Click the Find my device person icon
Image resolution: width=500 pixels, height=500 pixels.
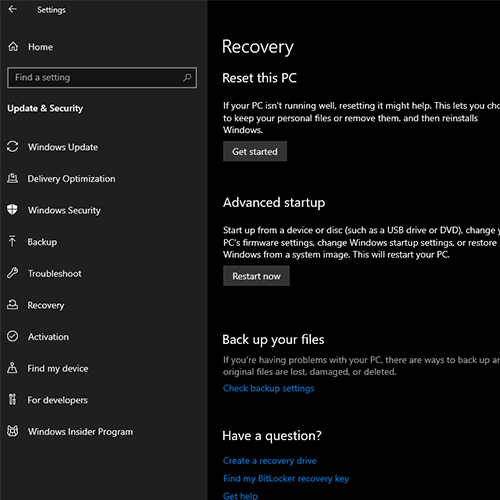12,368
